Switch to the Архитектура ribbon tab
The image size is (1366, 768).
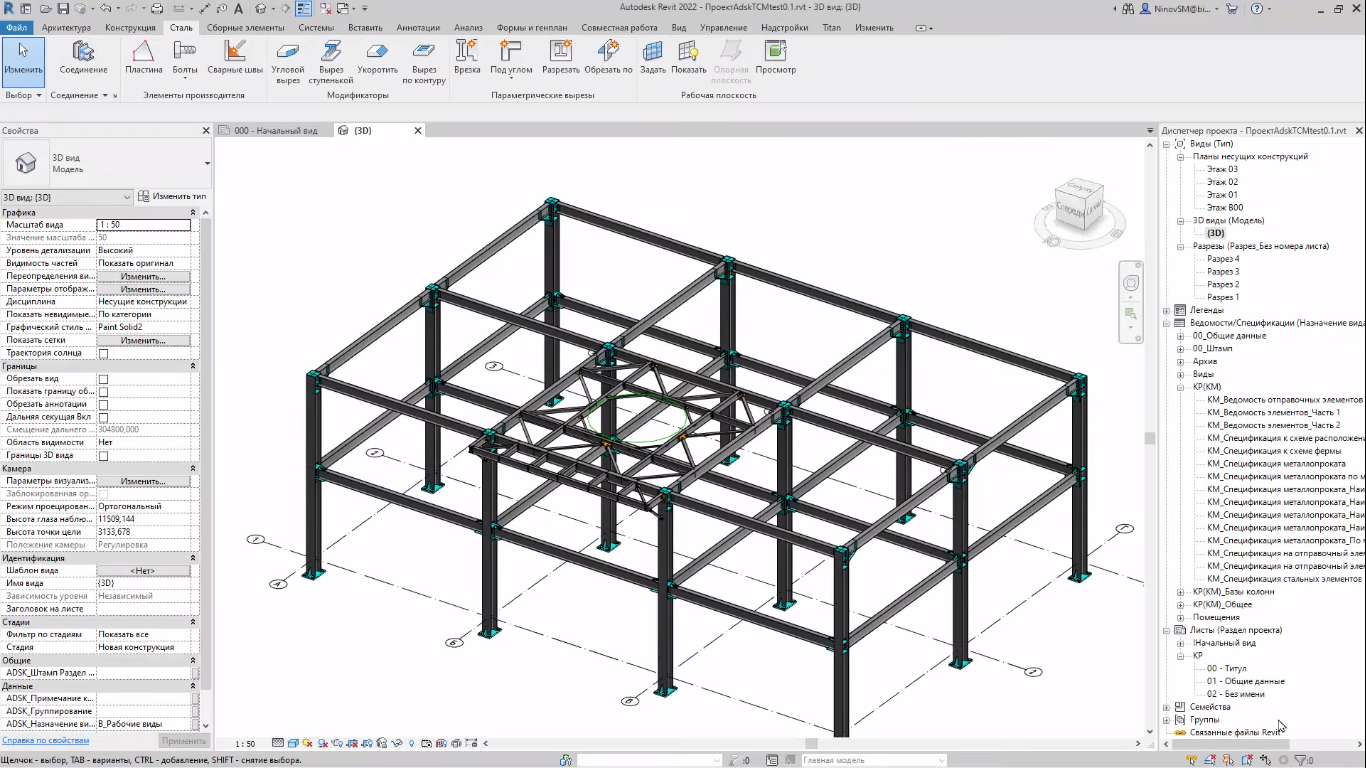67,28
